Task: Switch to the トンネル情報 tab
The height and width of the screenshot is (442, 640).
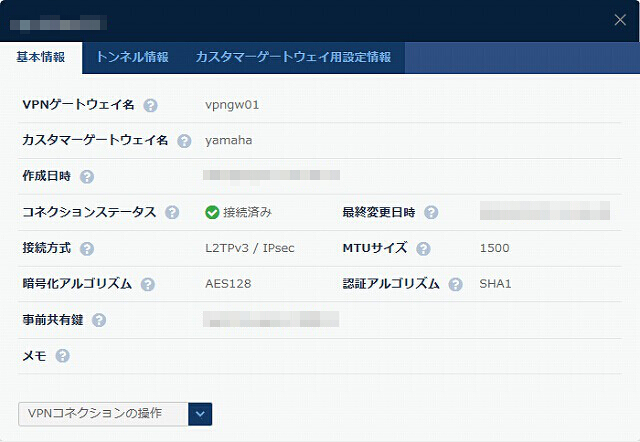Action: [132, 57]
